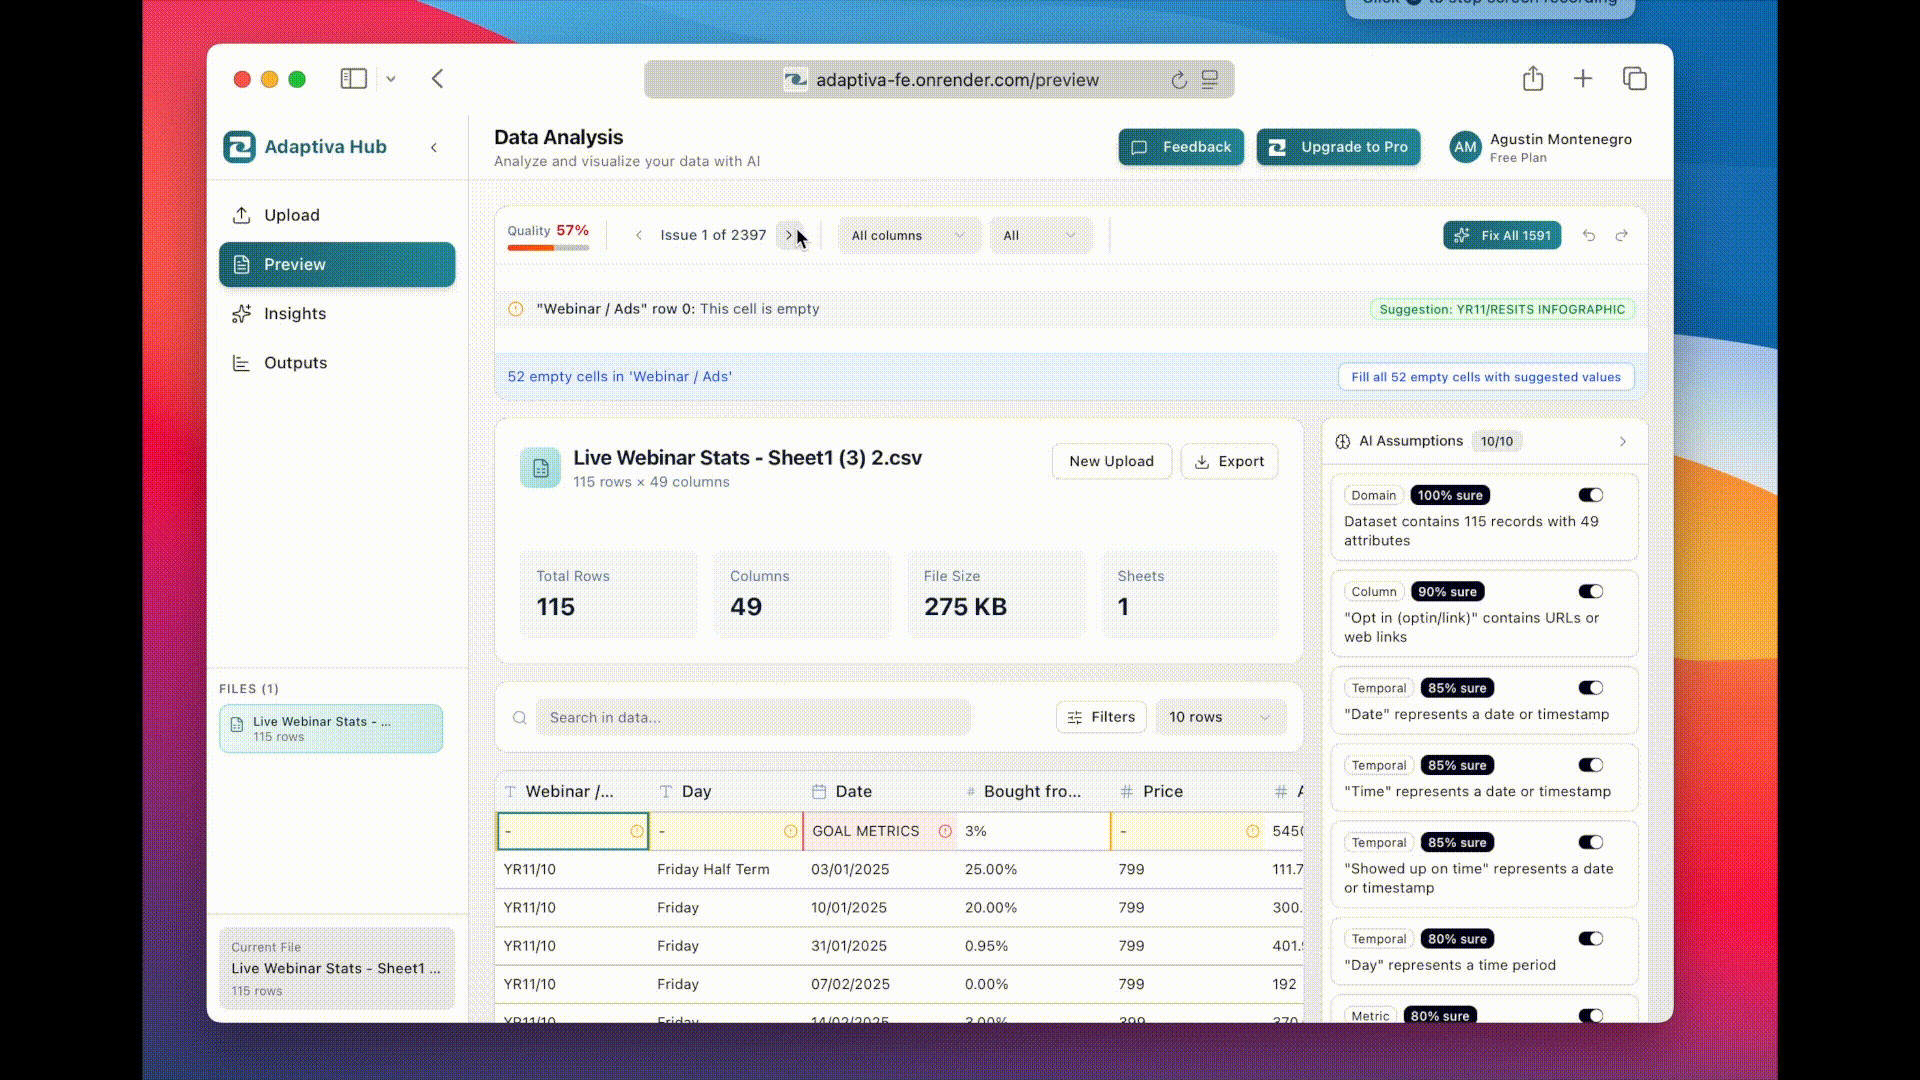Viewport: 1920px width, 1080px height.
Task: Click warning icon in GOAL METRICS cell
Action: tap(945, 831)
